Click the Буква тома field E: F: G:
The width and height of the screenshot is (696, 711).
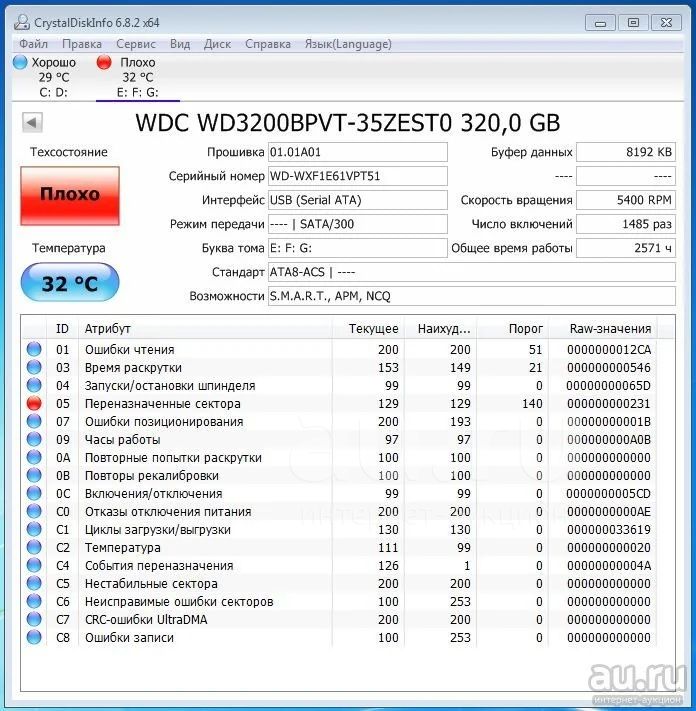pos(357,248)
